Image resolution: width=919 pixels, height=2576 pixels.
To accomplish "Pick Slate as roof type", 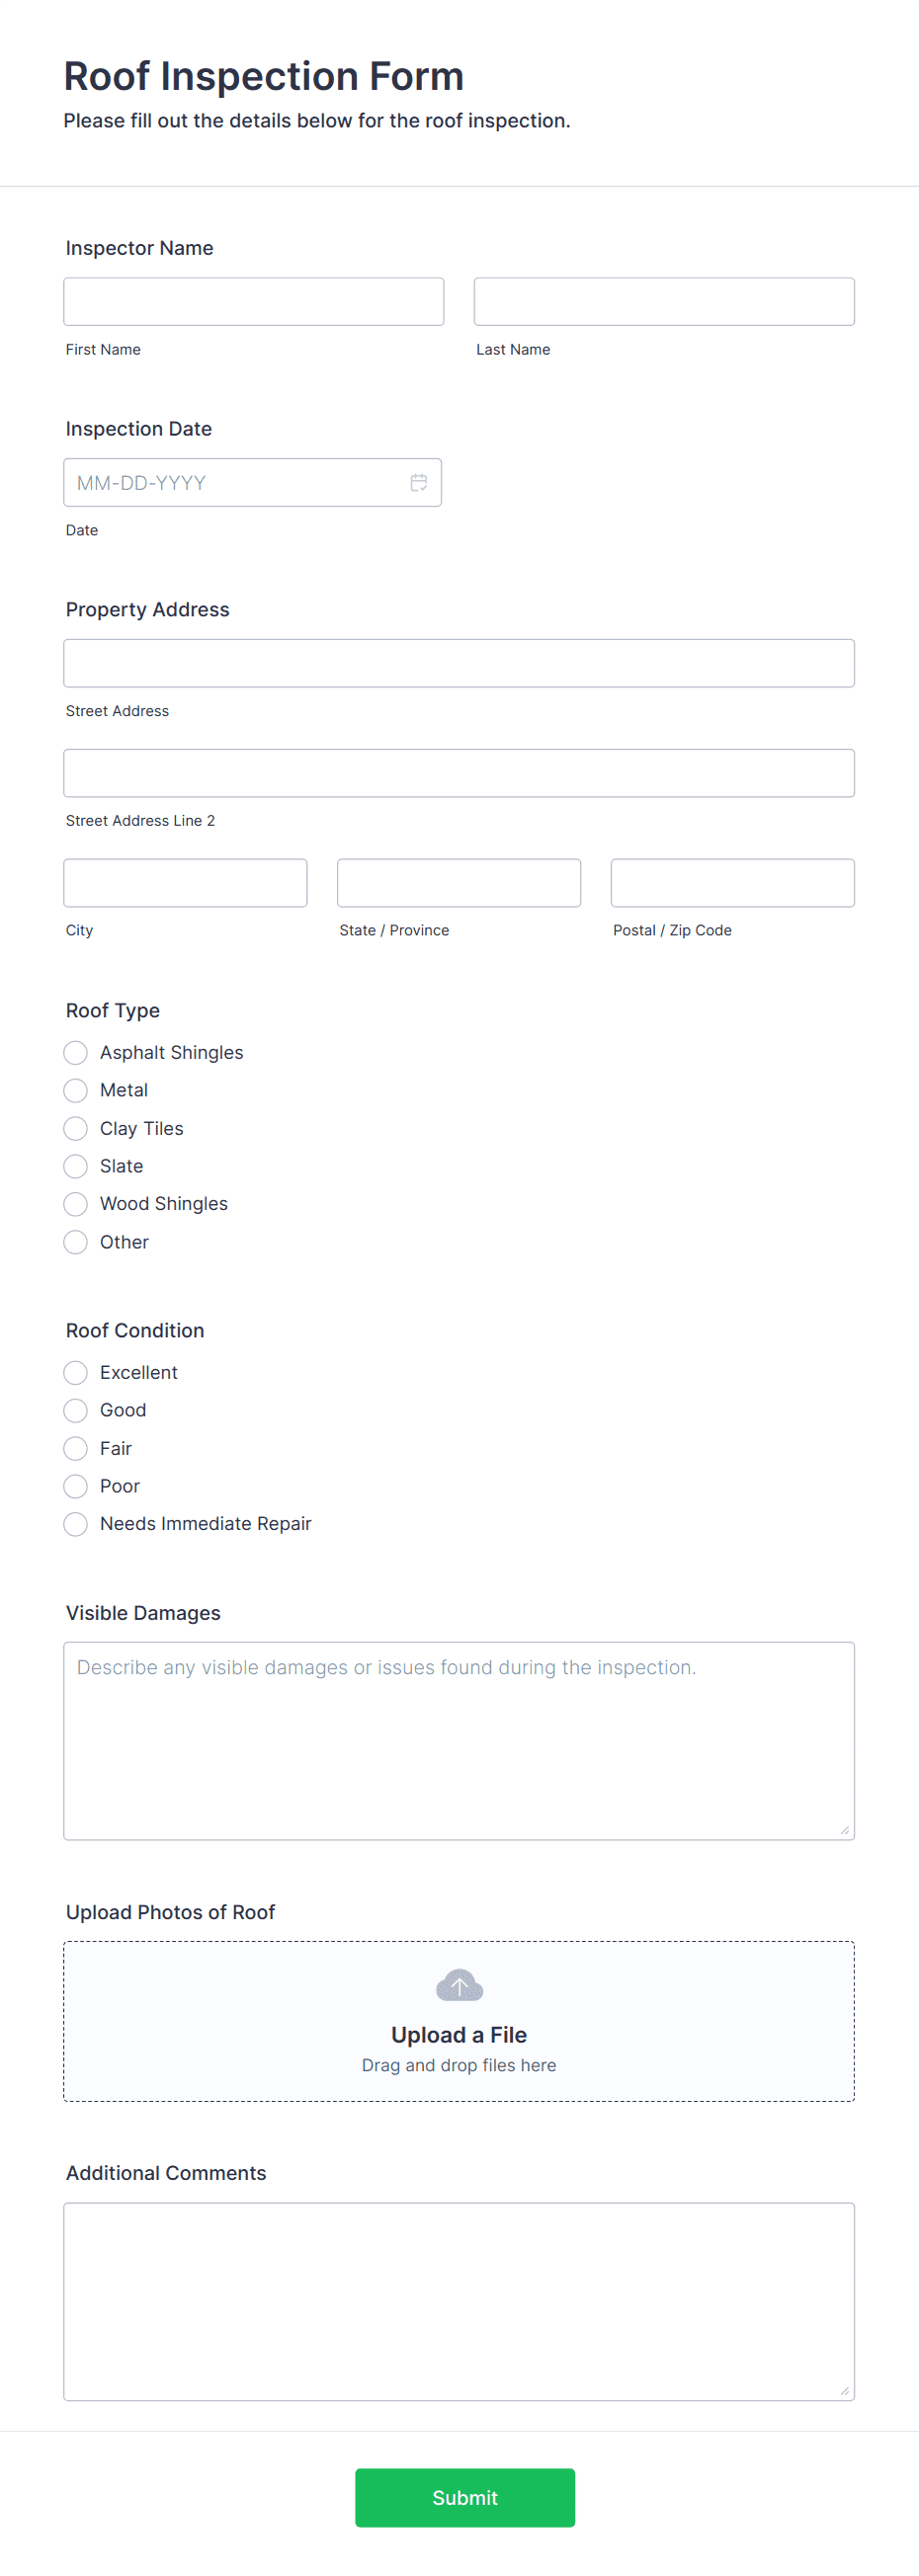I will coord(75,1166).
